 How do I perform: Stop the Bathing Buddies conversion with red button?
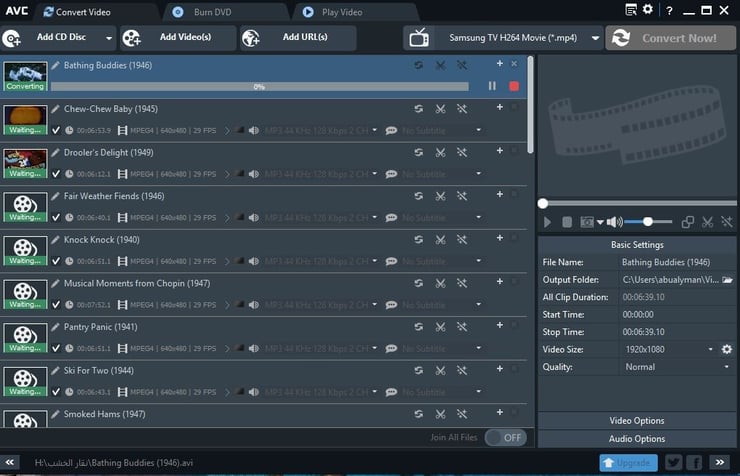(514, 86)
